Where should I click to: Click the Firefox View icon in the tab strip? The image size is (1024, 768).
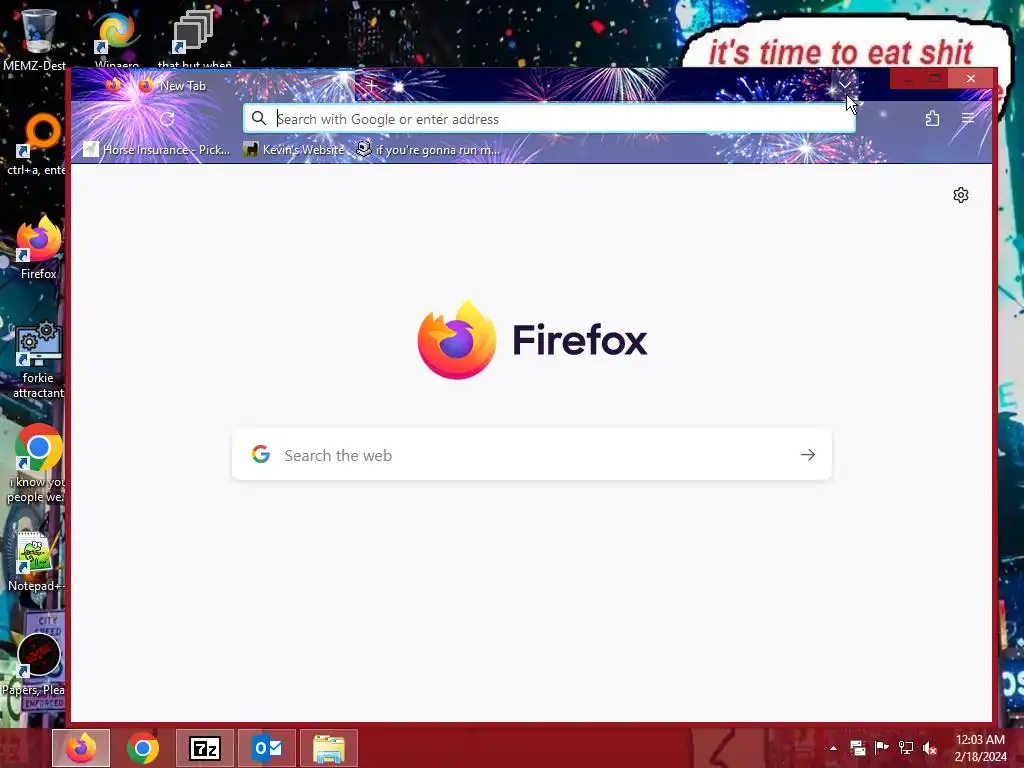tap(113, 86)
